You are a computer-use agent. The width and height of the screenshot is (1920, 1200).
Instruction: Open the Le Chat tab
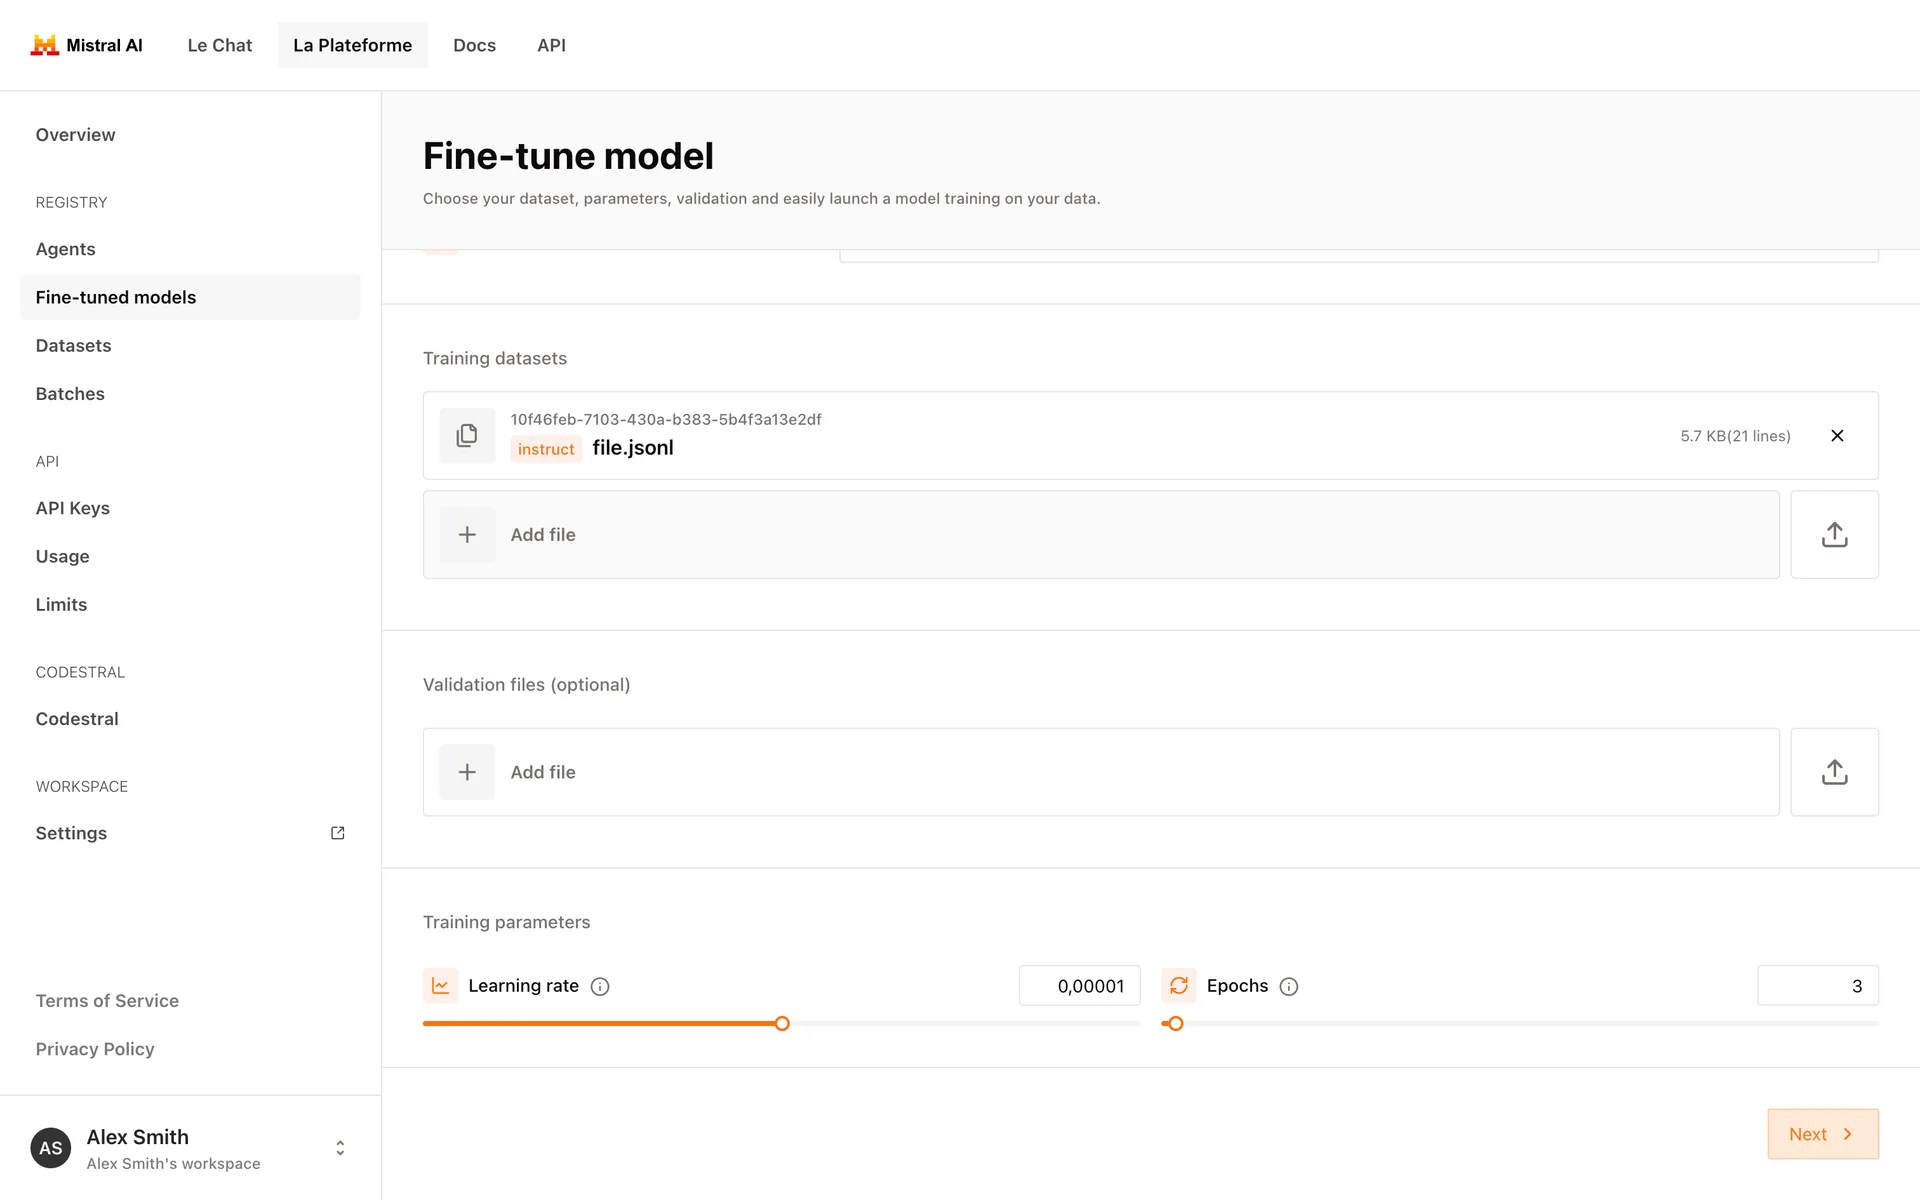click(x=219, y=45)
